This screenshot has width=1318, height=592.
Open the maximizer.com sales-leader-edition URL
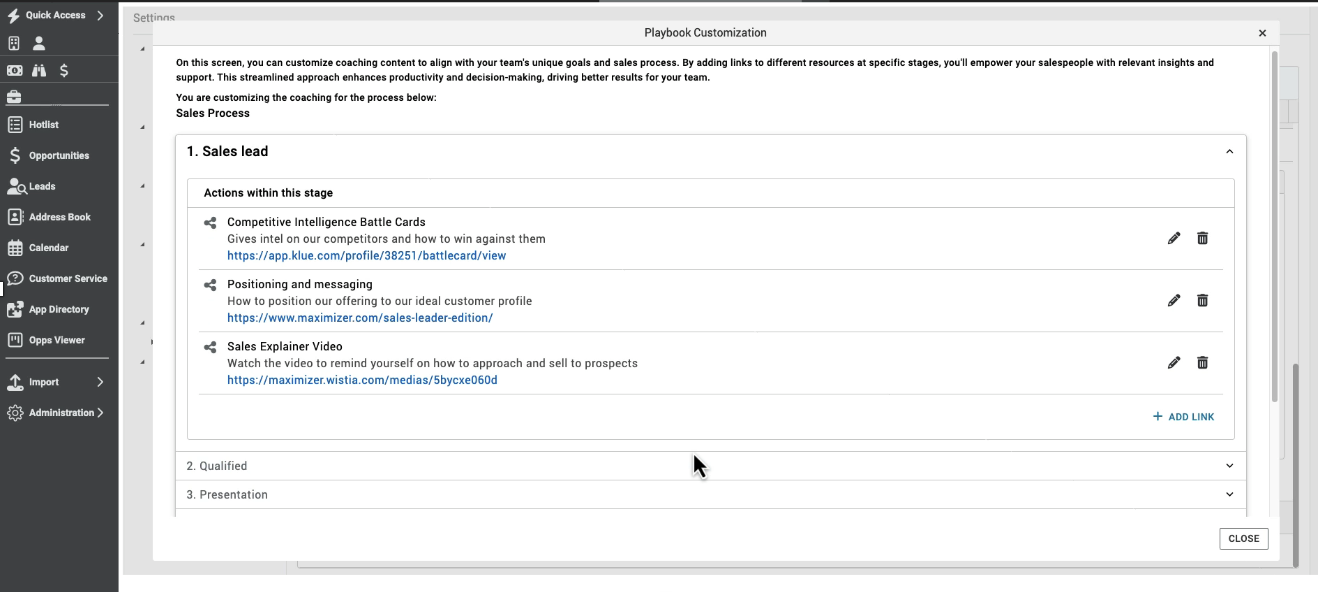pyautogui.click(x=360, y=318)
